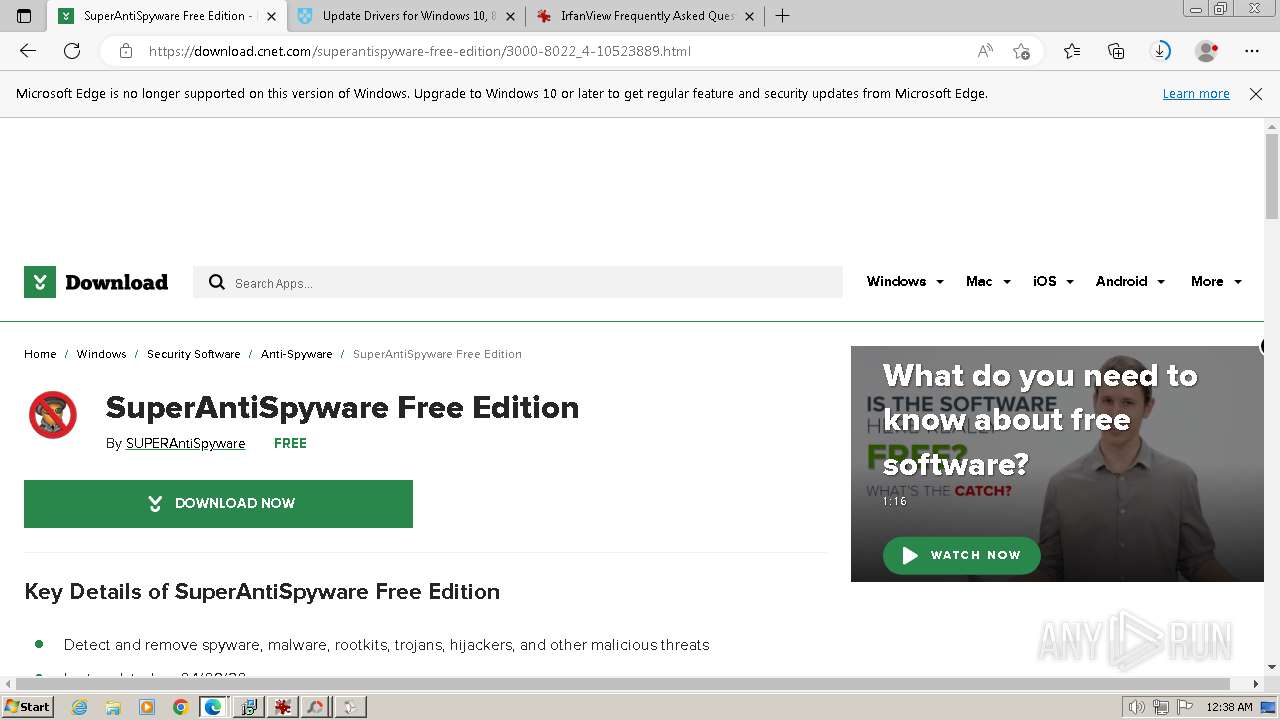Visit the SUPERAntiSpyware developer link
The image size is (1280, 720).
(x=185, y=443)
